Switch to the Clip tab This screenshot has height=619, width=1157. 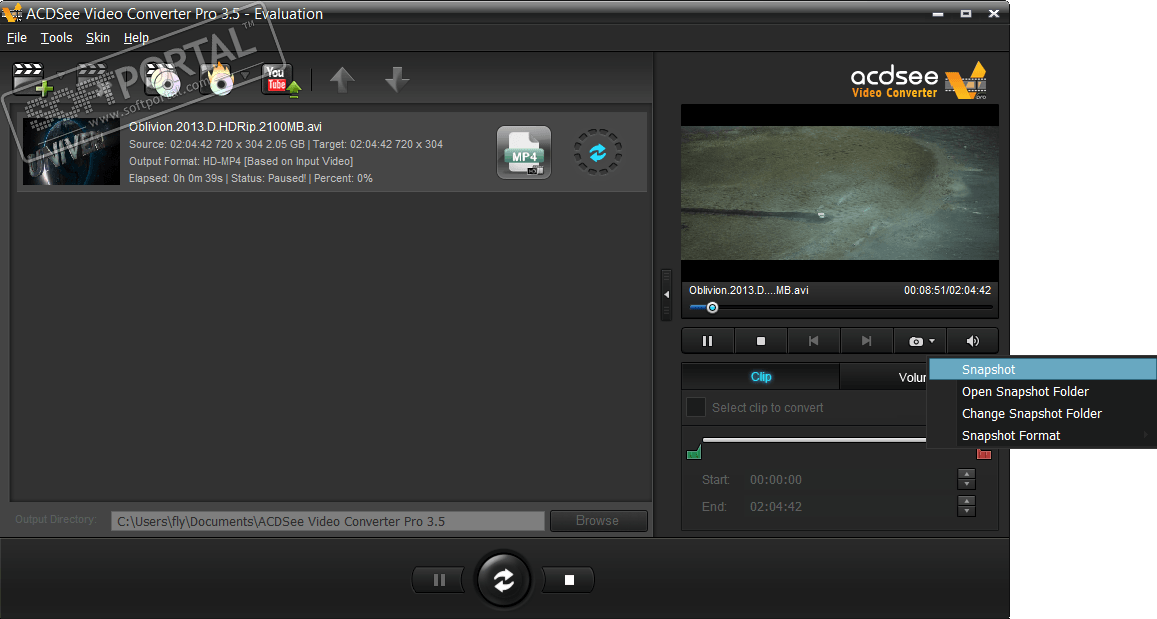(x=761, y=377)
